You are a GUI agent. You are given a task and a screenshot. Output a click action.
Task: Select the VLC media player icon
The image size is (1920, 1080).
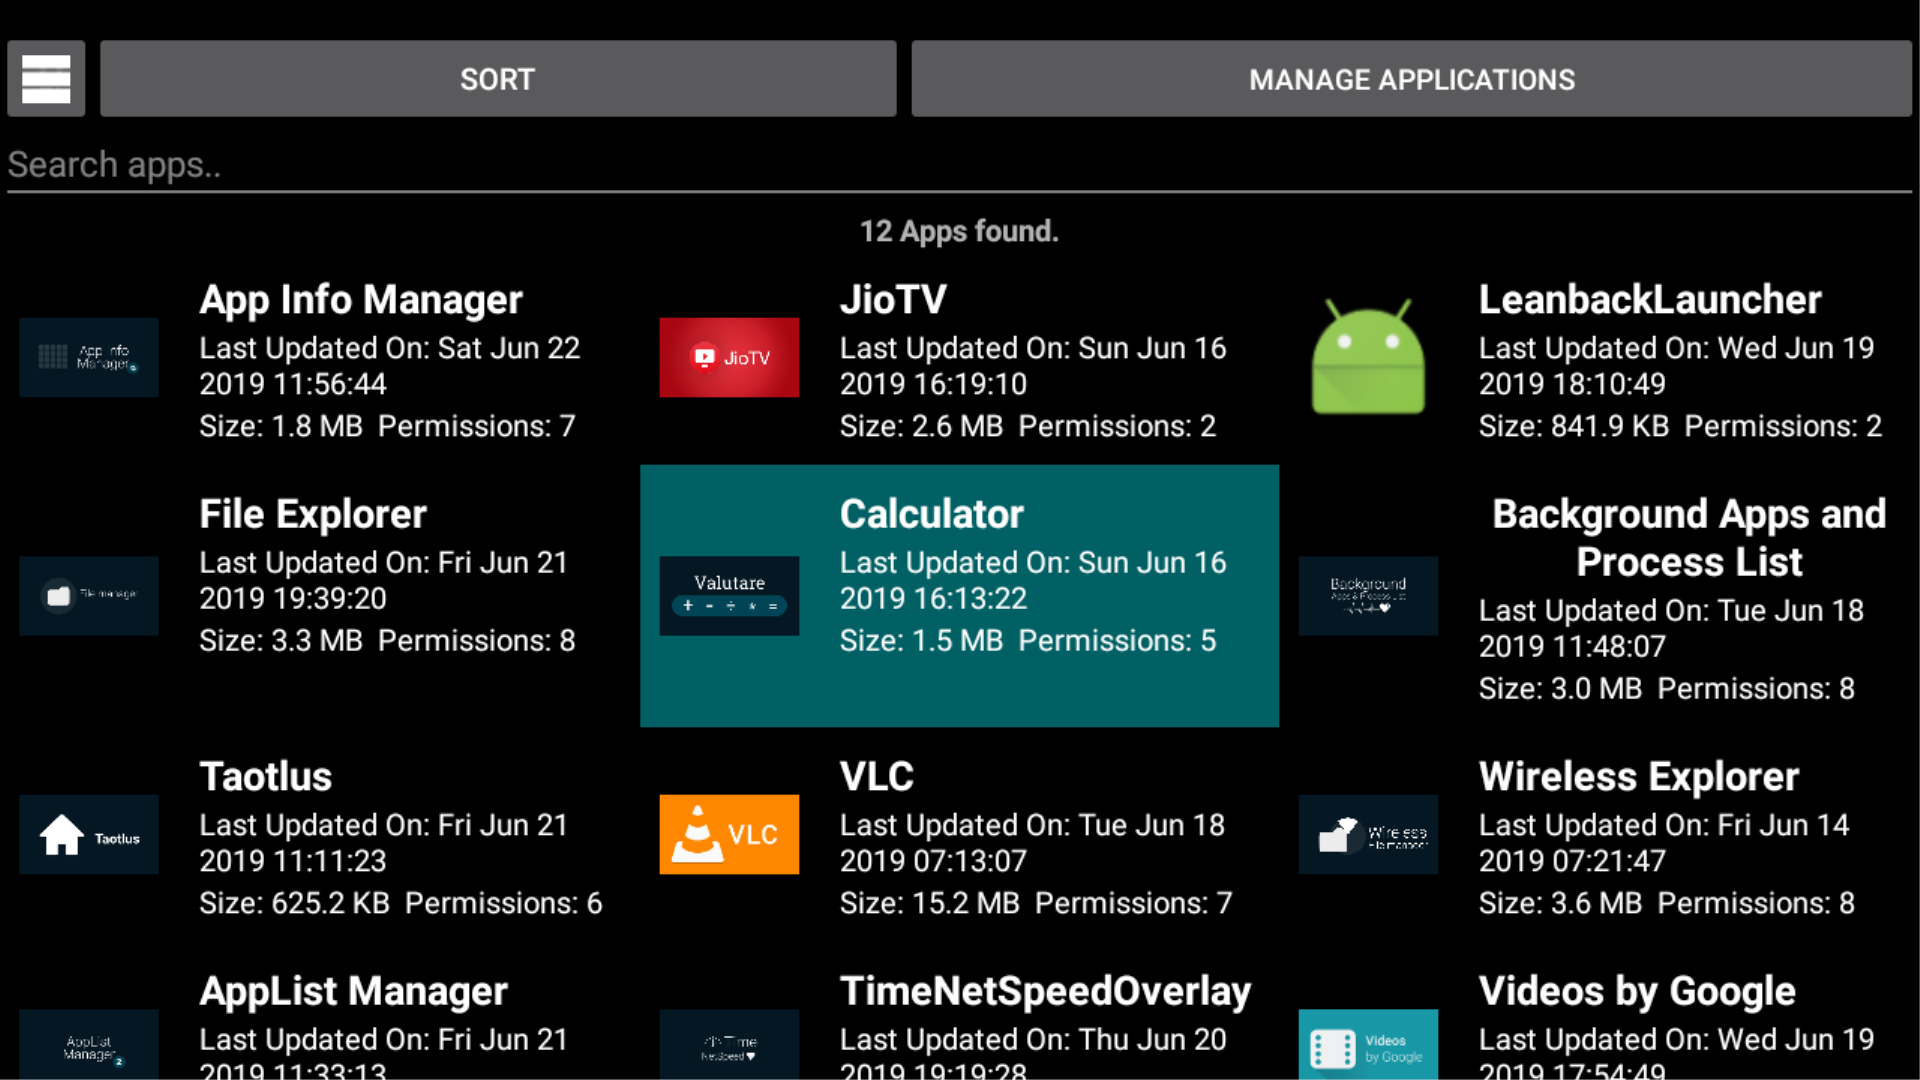pos(729,834)
